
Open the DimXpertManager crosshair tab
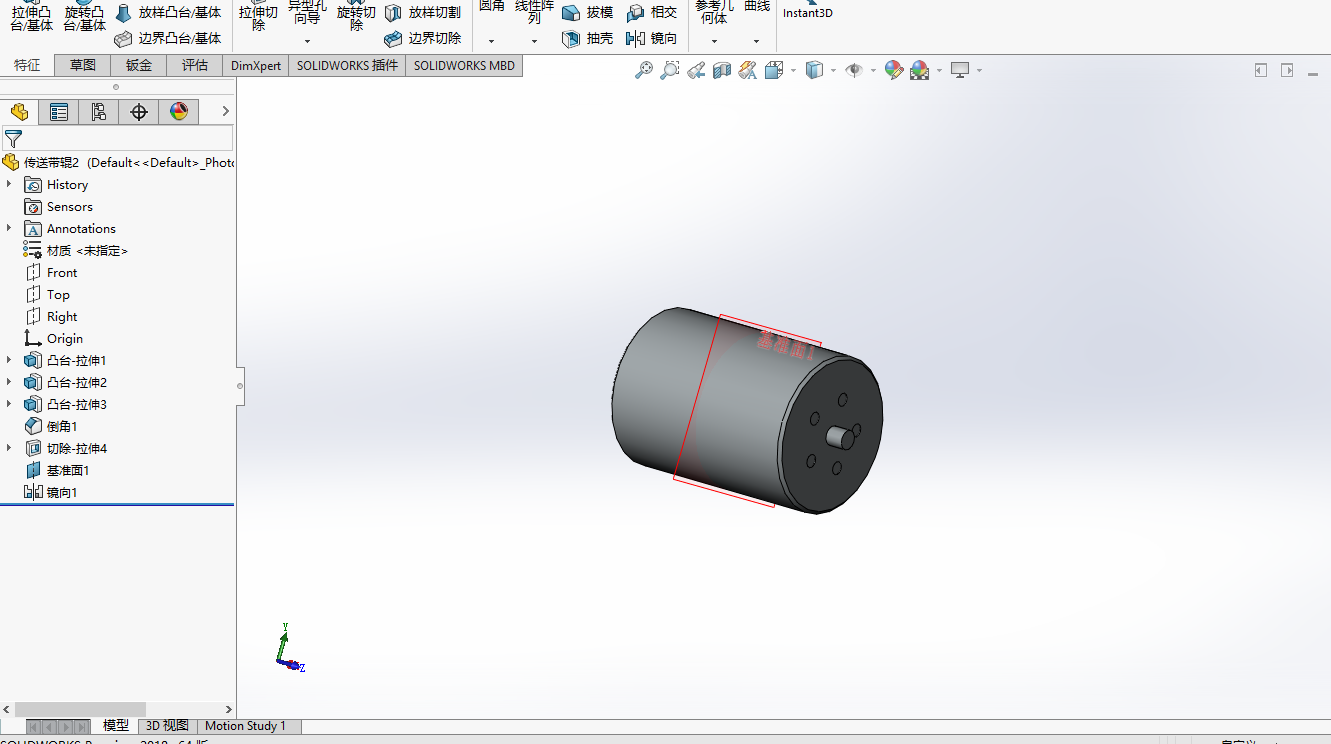tap(139, 112)
